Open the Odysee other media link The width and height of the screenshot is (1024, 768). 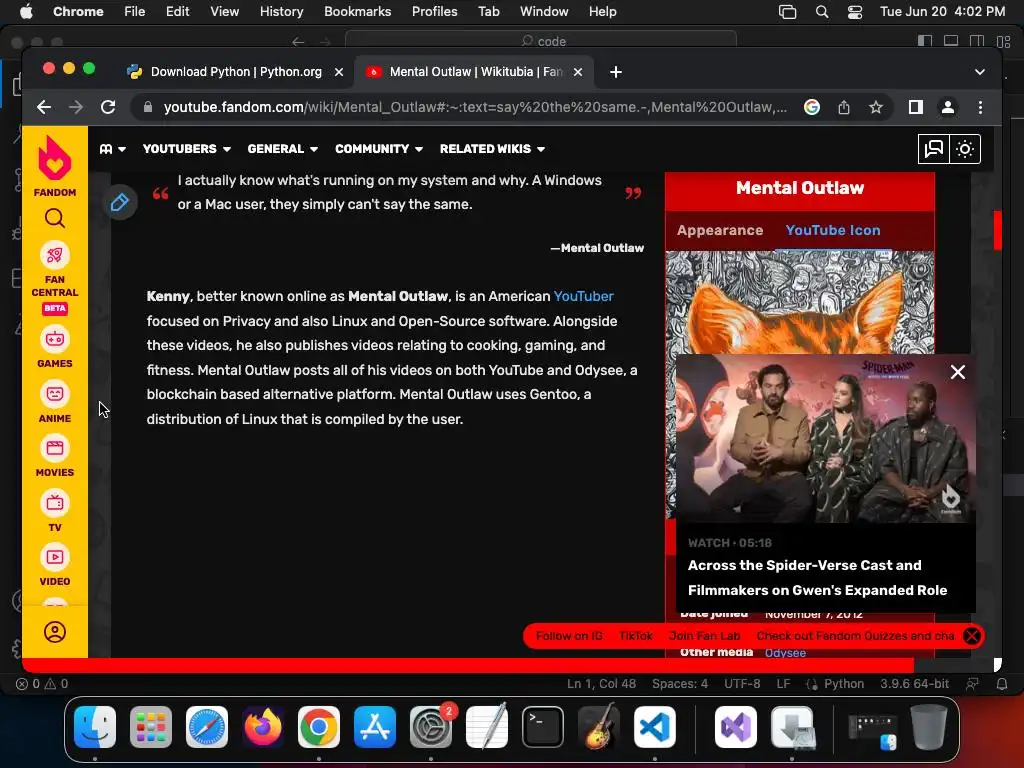tap(785, 652)
